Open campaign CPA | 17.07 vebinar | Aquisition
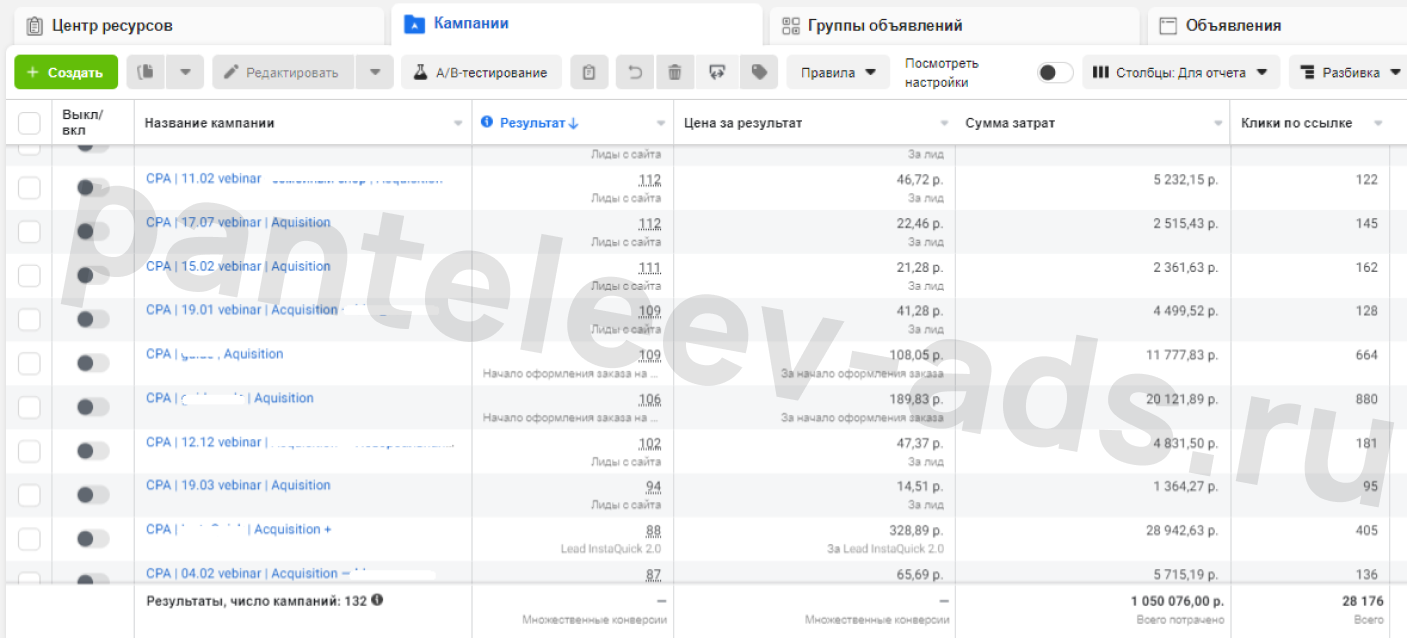Screen dimensions: 1407x638 238,222
